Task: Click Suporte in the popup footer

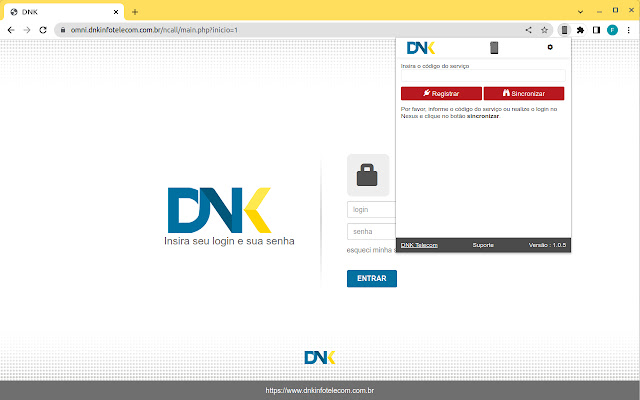Action: [x=483, y=245]
